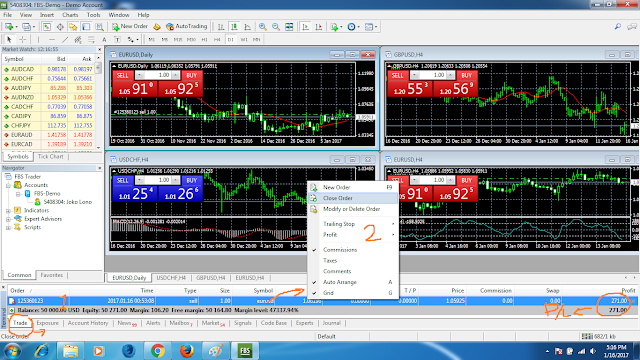Image resolution: width=640 pixels, height=360 pixels.
Task: Select the H4 timeframe button
Action: 217,40
